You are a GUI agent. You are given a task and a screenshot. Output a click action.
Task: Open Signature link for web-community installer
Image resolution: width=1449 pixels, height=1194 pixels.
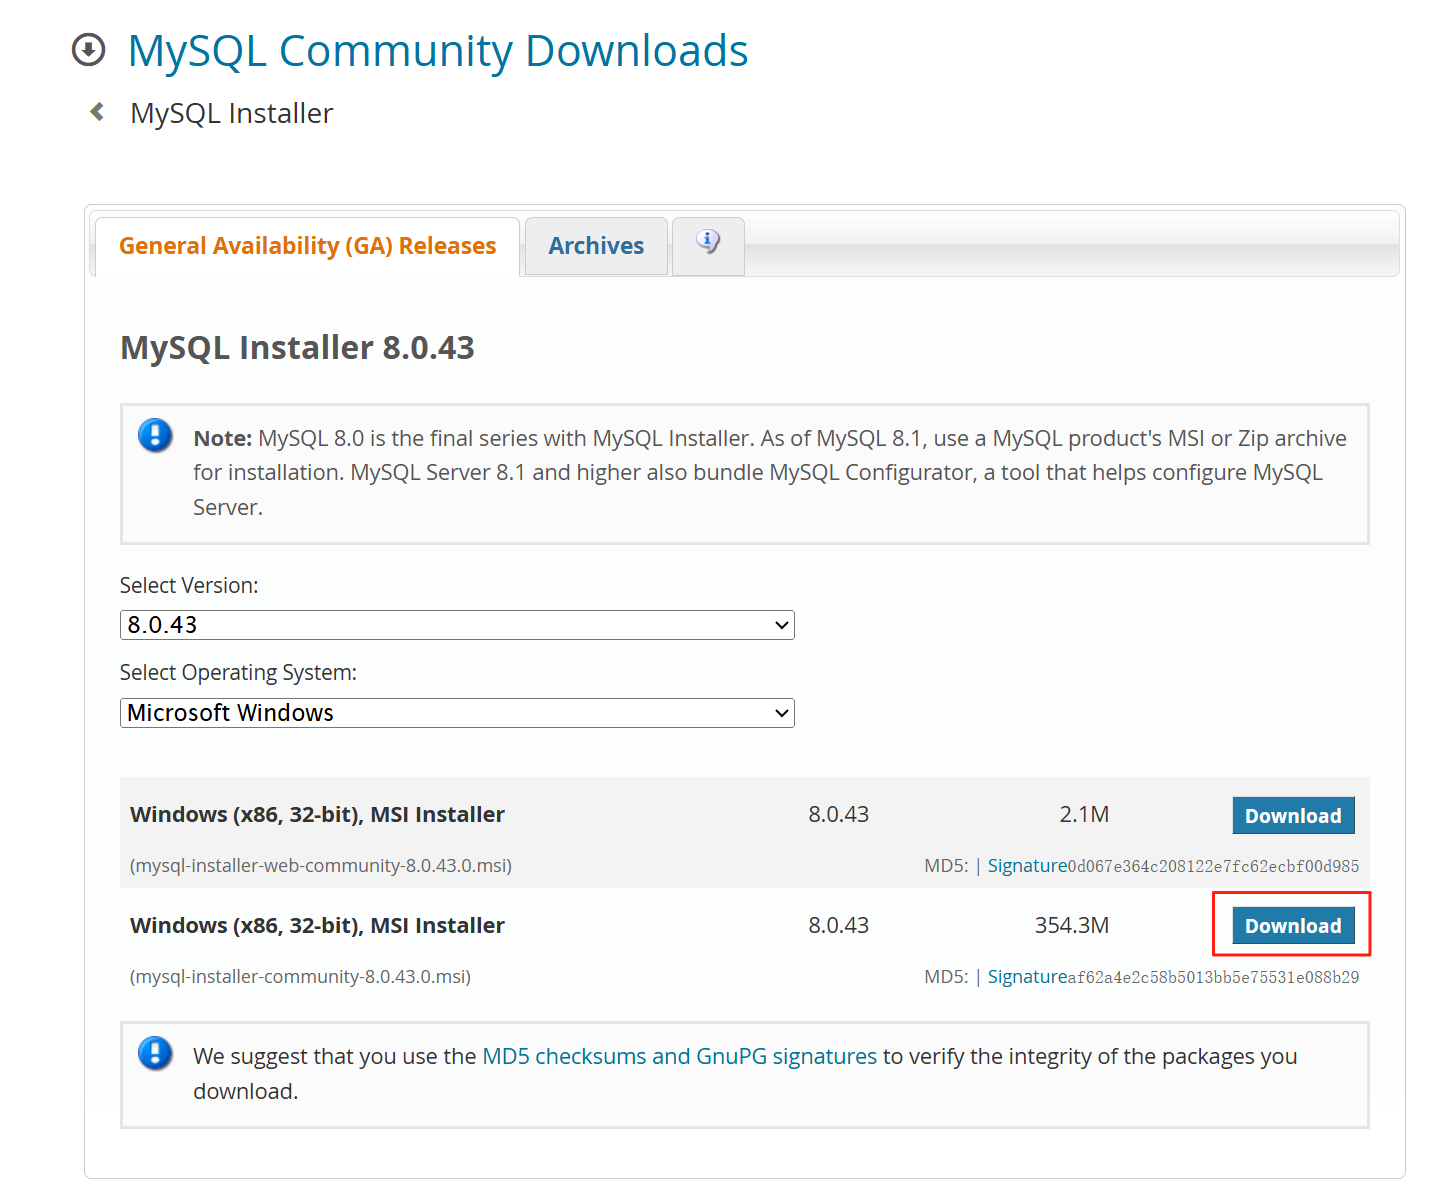pyautogui.click(x=1027, y=866)
